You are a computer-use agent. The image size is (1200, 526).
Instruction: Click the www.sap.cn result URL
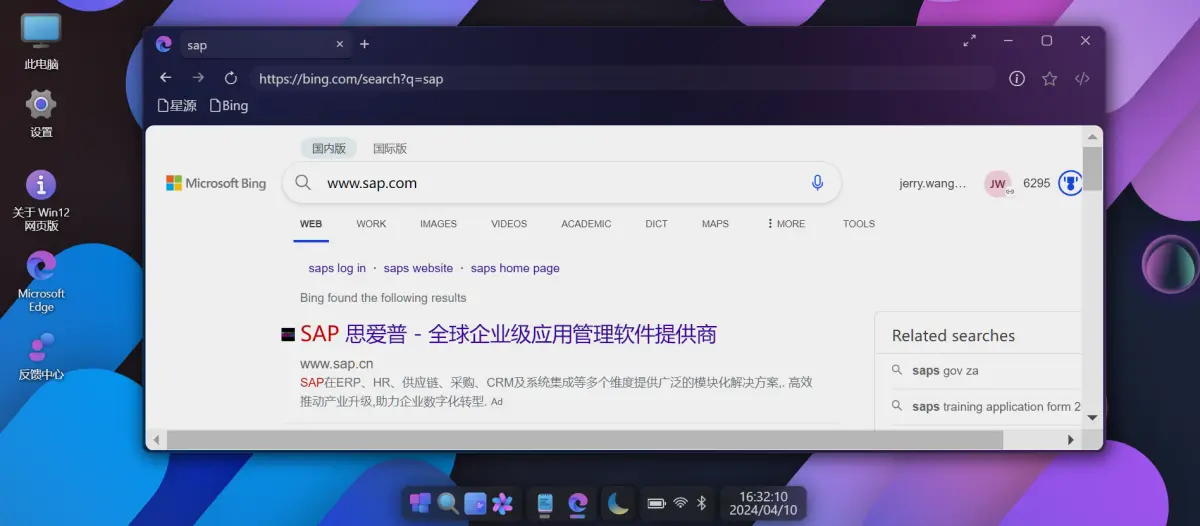pyautogui.click(x=337, y=364)
